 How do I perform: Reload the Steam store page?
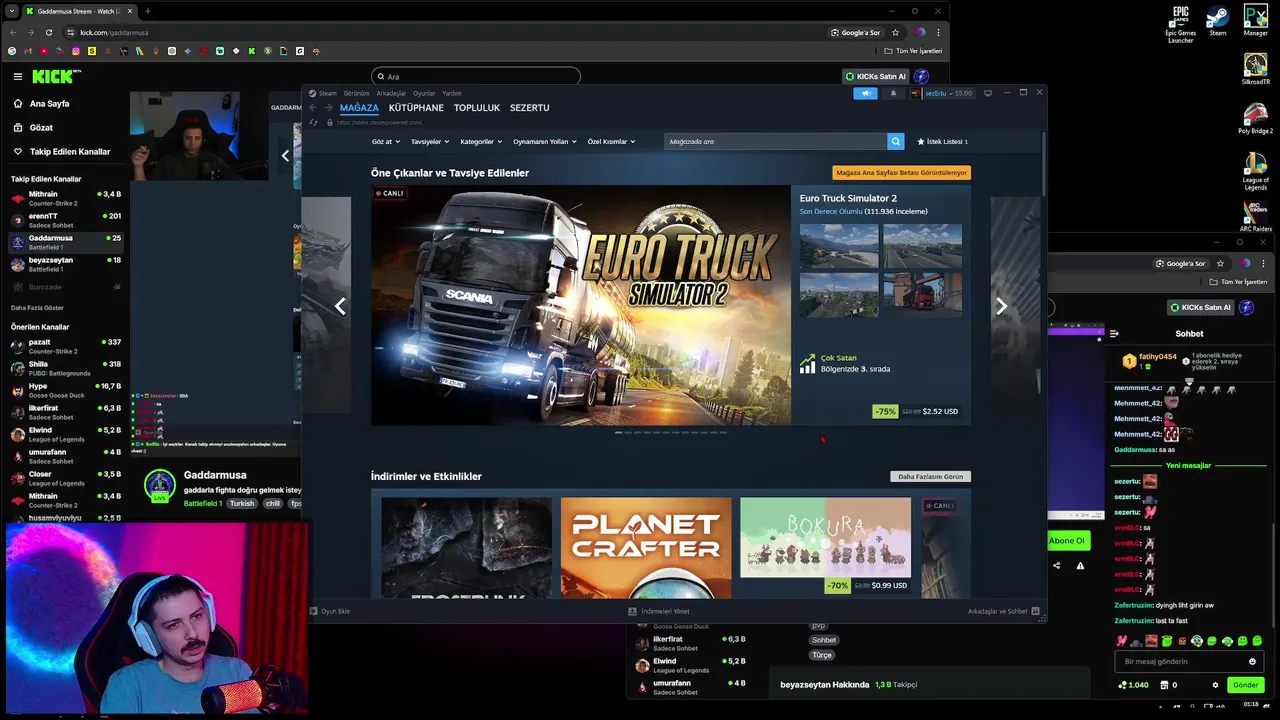point(314,122)
